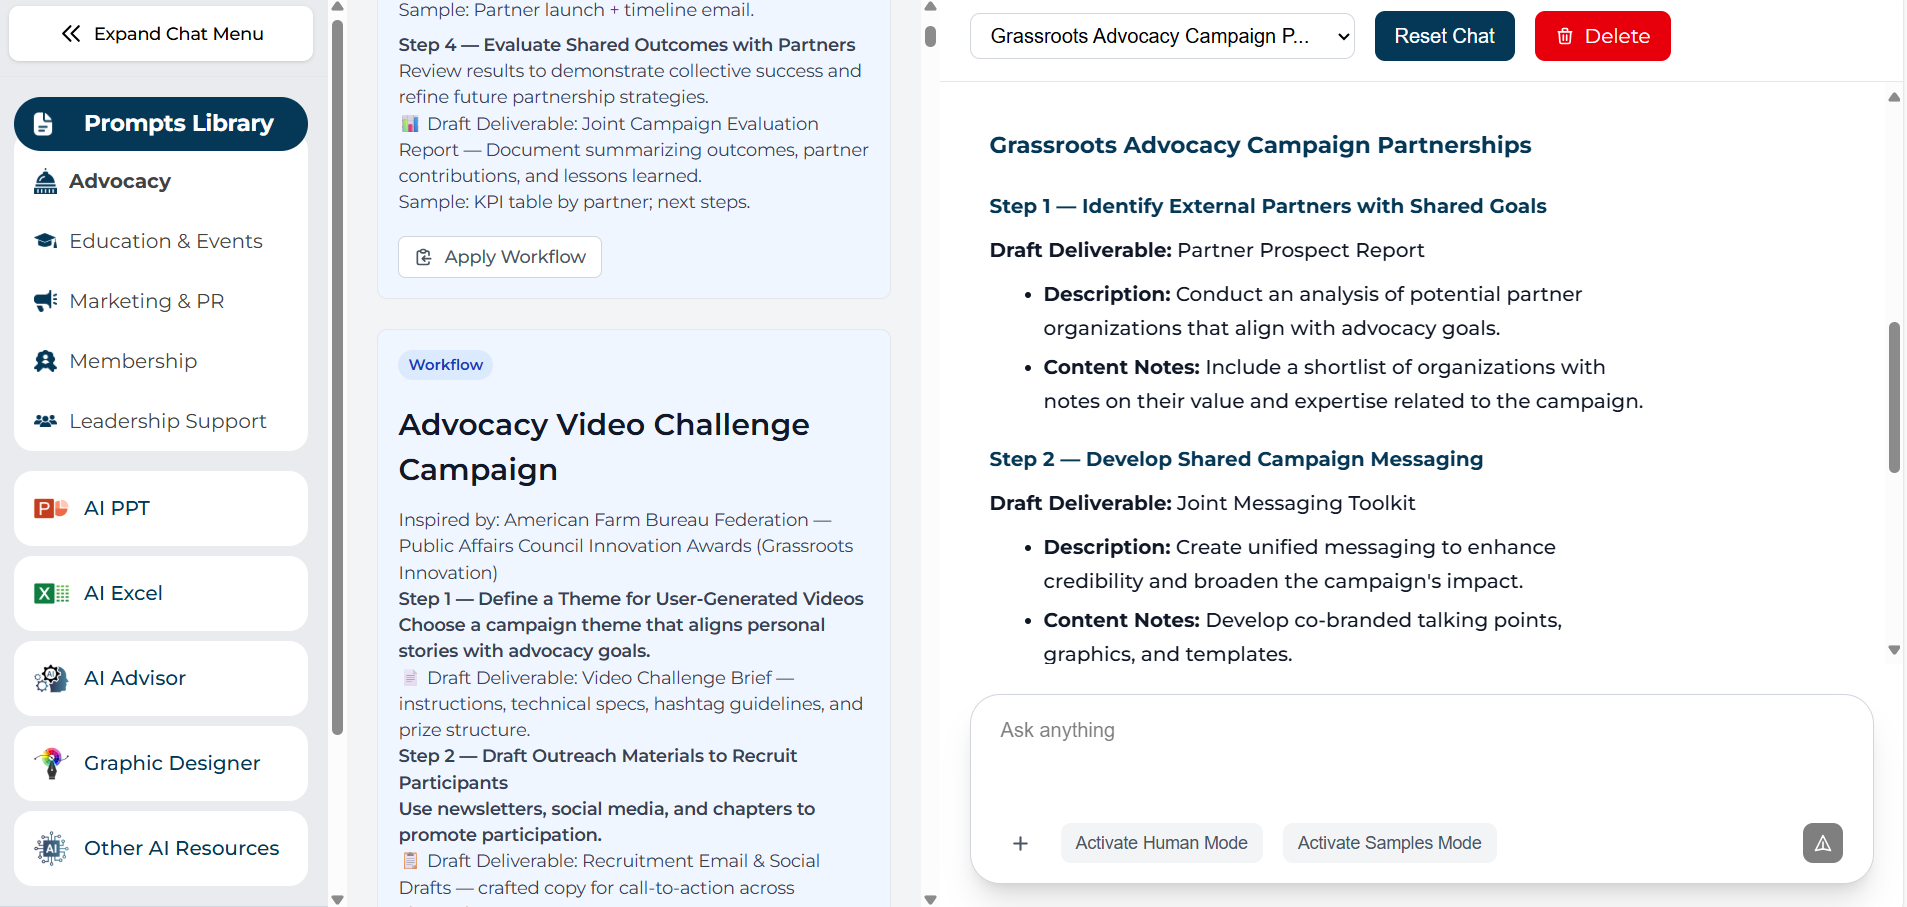Select Leadership Support category

161,421
